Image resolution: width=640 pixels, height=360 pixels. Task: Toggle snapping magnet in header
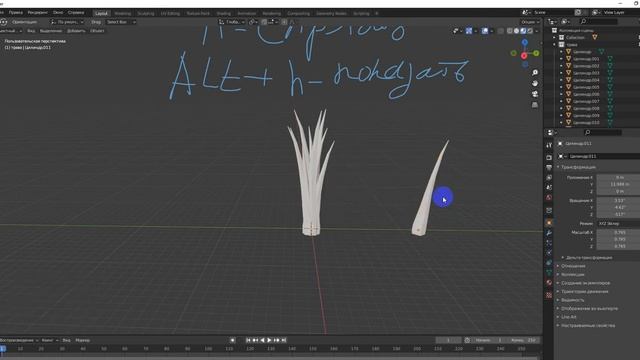(x=264, y=22)
